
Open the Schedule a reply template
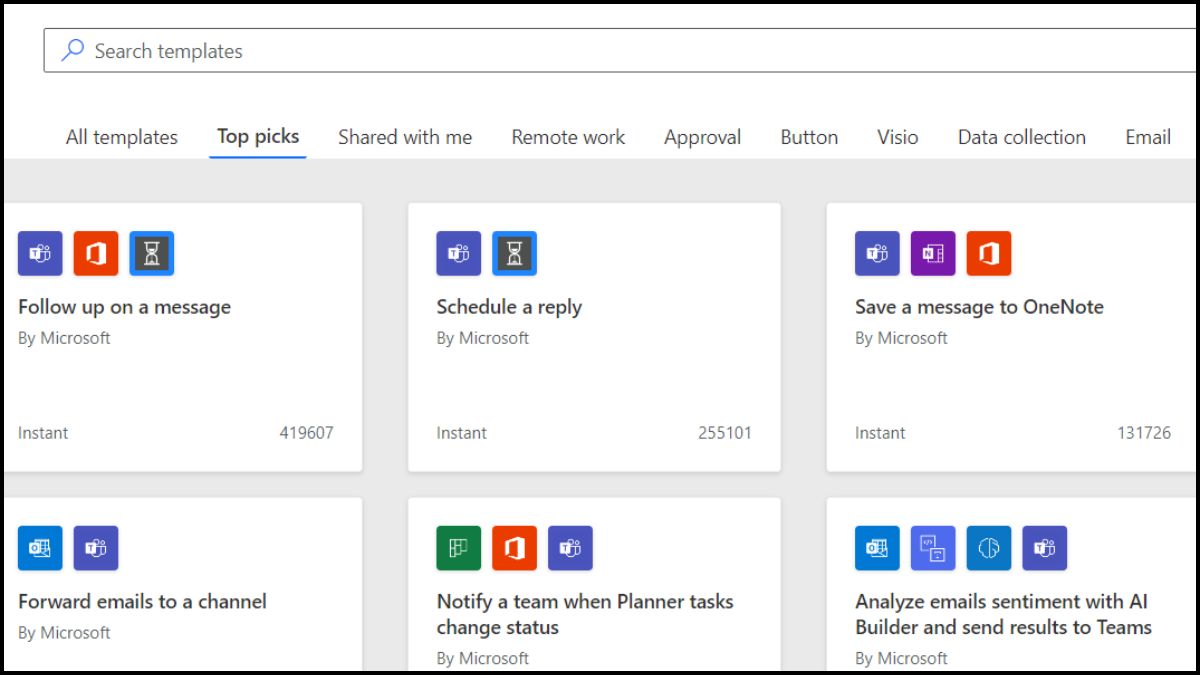click(x=509, y=307)
